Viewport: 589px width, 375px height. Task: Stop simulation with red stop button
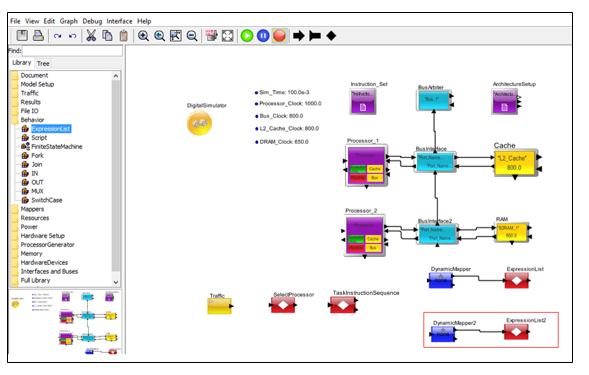[x=279, y=36]
